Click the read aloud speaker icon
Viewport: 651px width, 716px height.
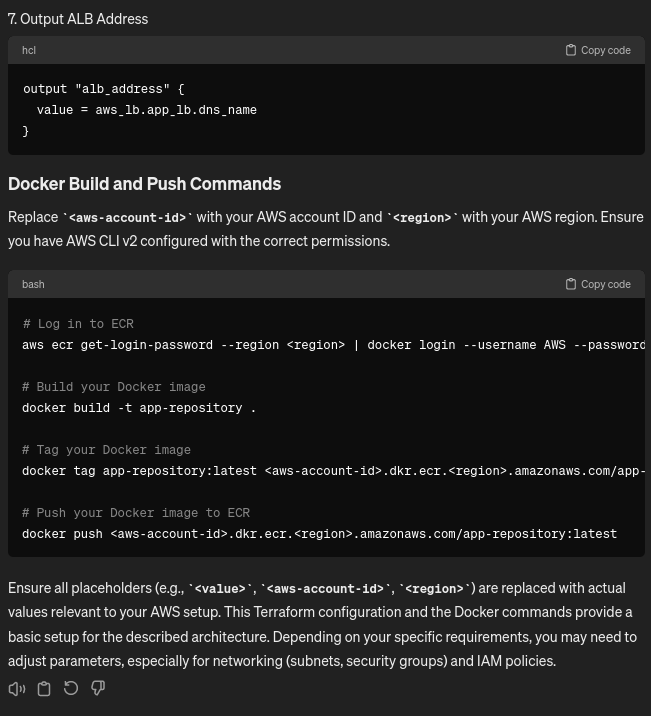[x=17, y=689]
